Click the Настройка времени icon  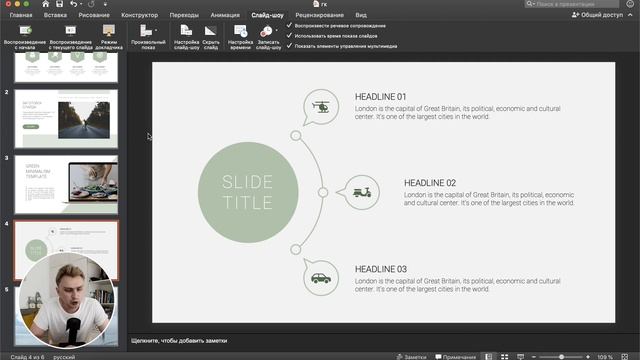240,31
